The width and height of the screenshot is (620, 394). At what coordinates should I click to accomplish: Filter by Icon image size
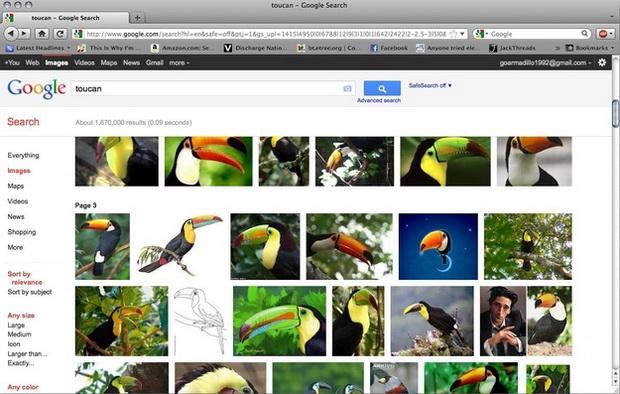point(14,344)
